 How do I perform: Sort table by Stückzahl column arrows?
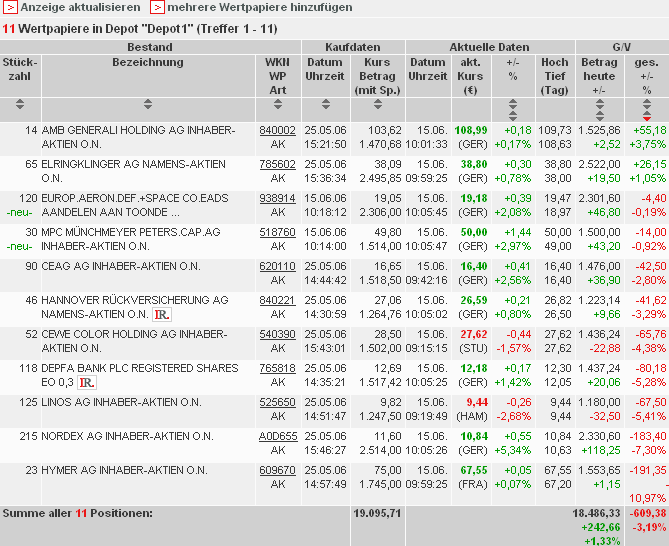[20, 104]
